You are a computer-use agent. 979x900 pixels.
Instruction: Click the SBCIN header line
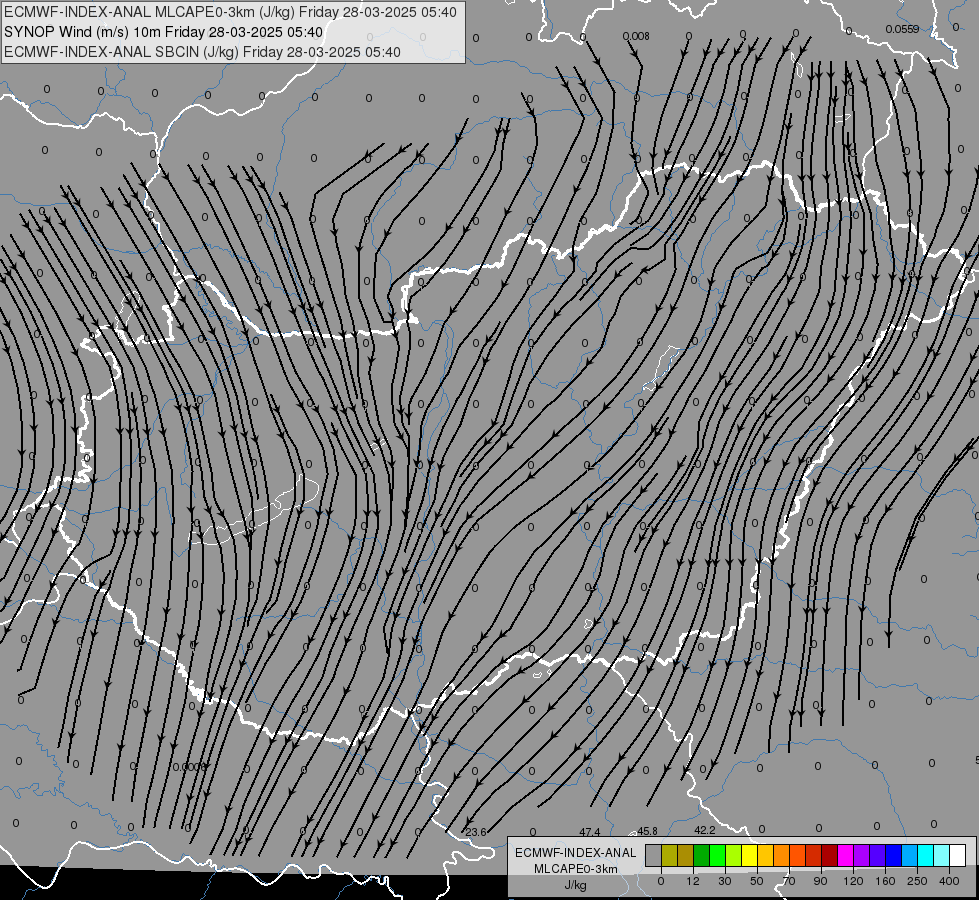[x=202, y=52]
